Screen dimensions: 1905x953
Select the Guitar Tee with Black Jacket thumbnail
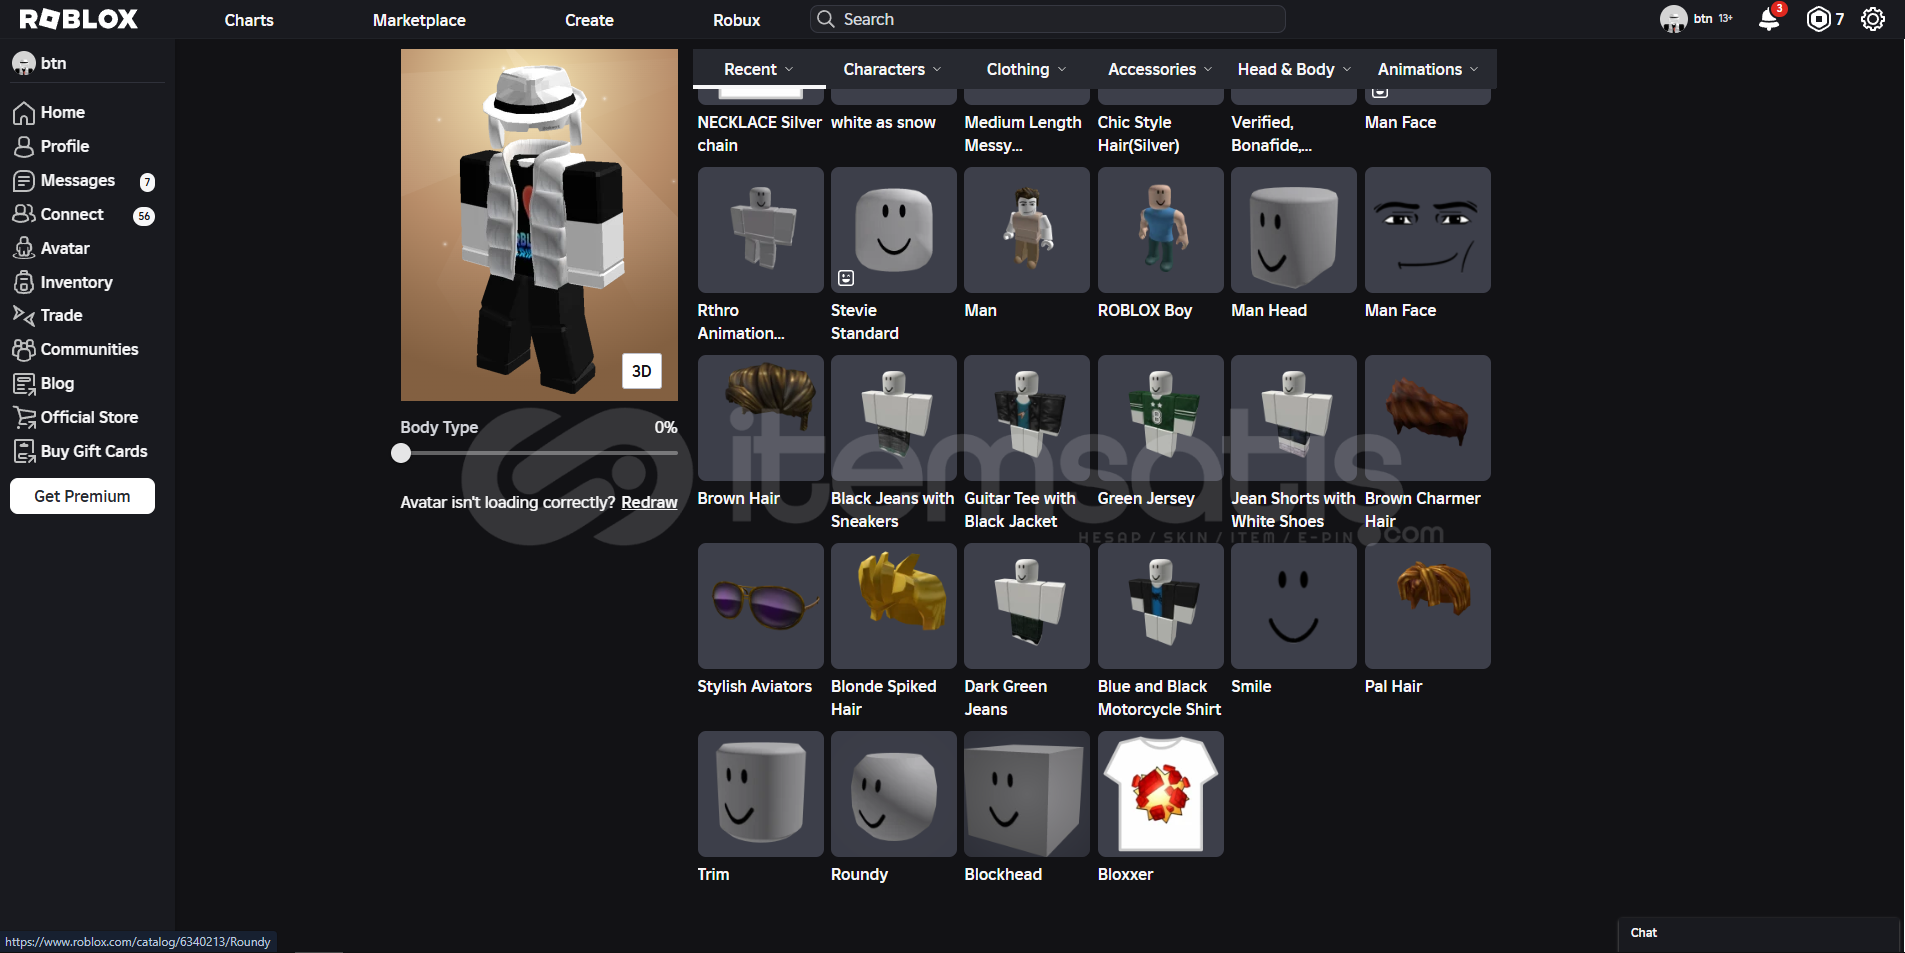(x=1027, y=418)
